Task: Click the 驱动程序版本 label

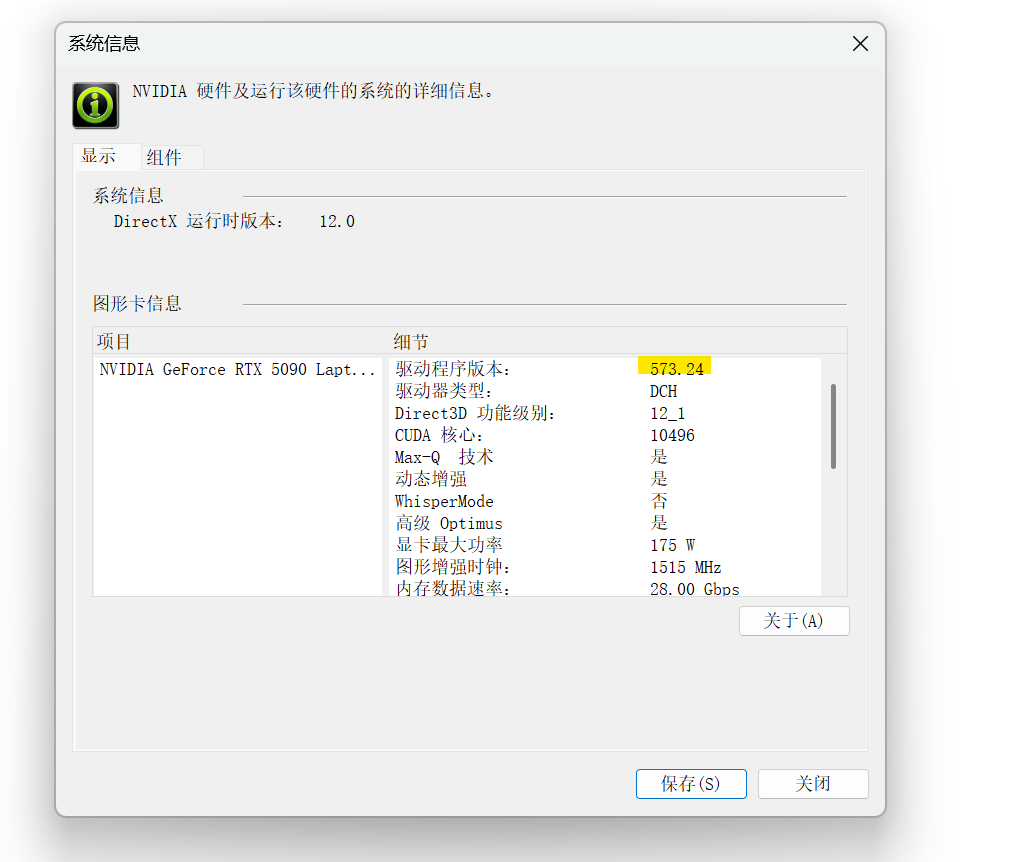Action: [453, 369]
